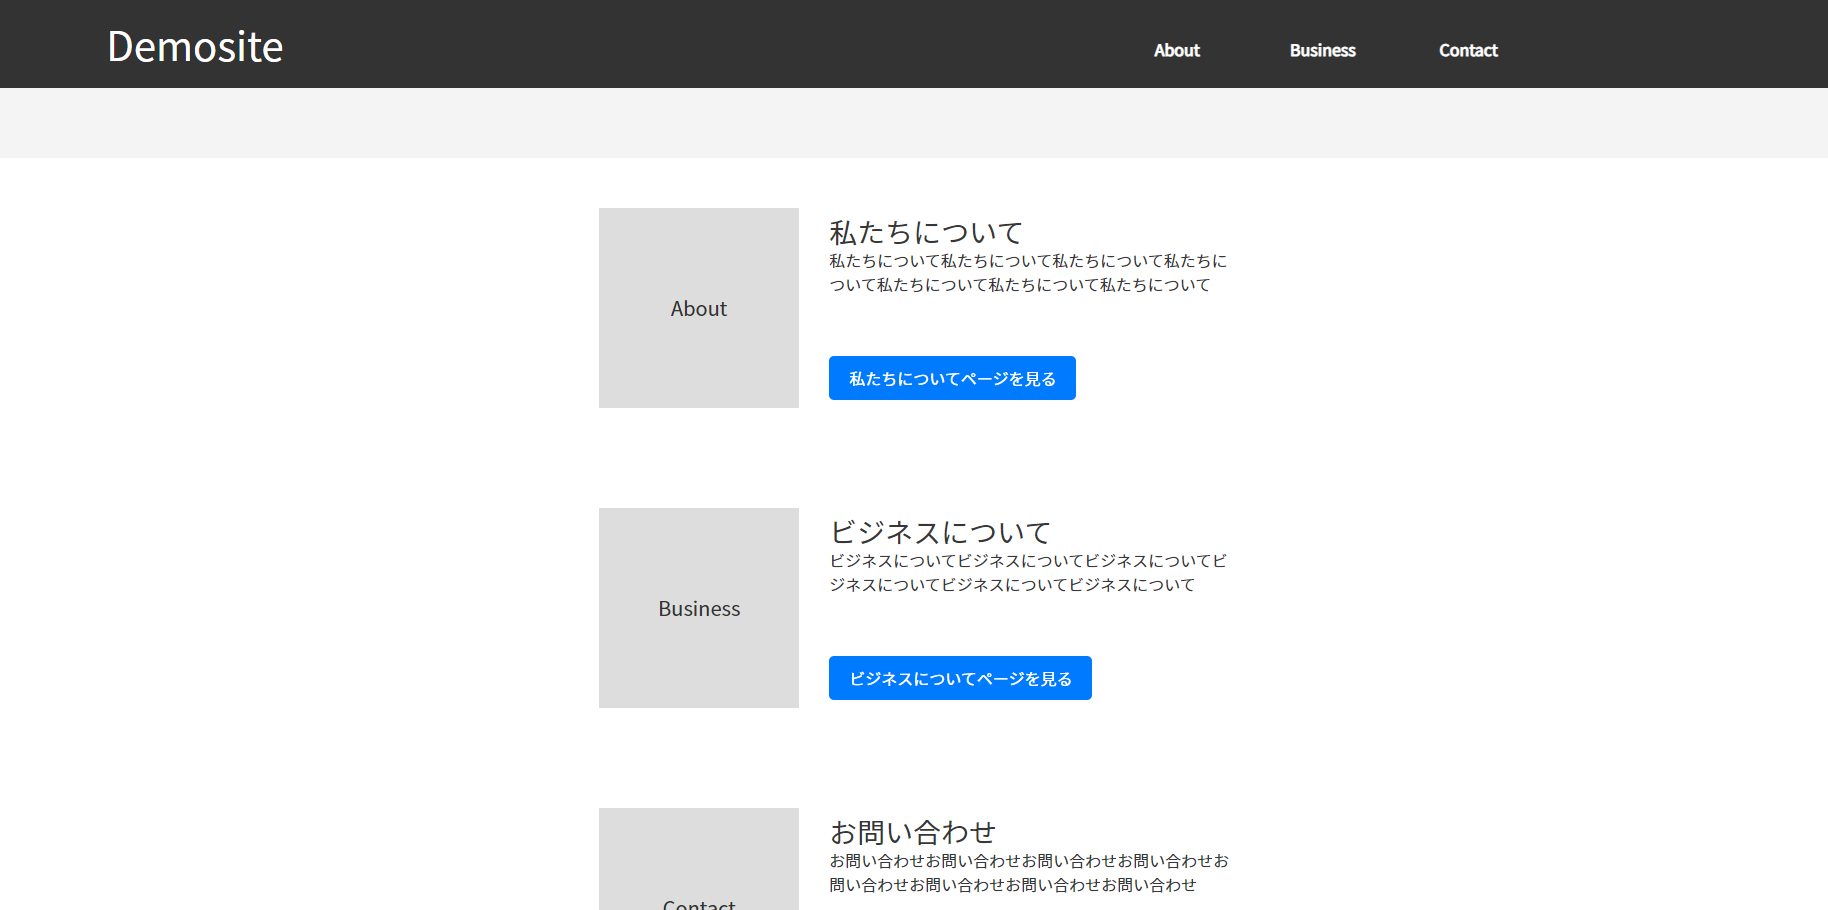The height and width of the screenshot is (910, 1828).
Task: Click the 私たちについて section heading
Action: (x=926, y=232)
